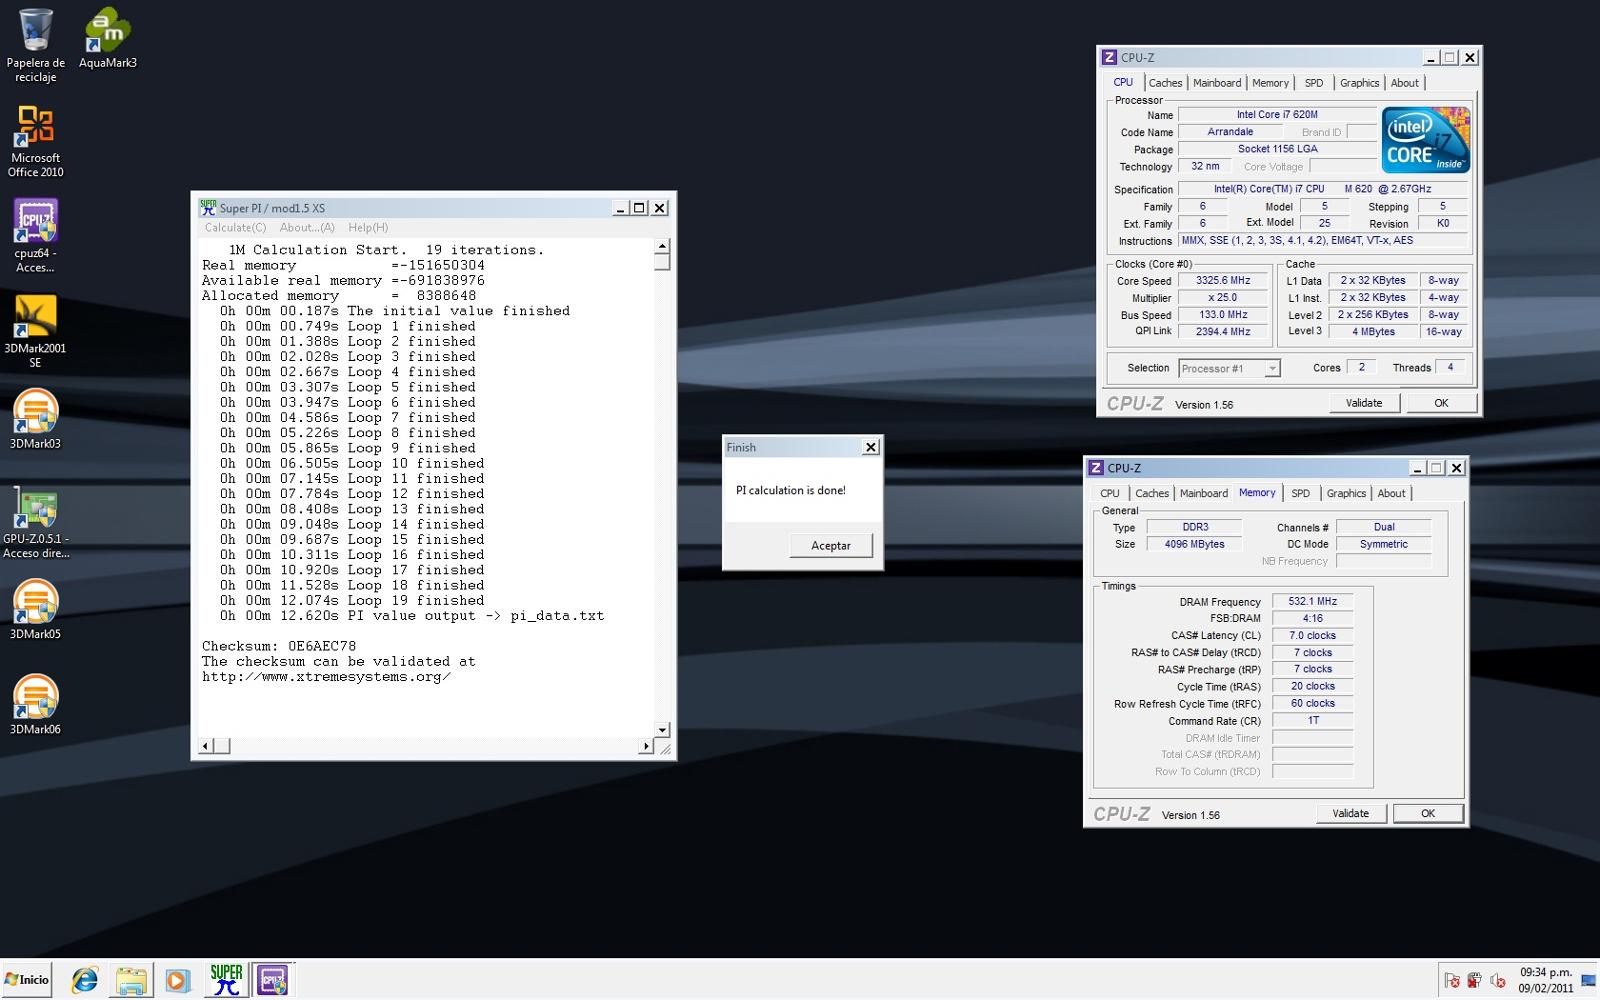
Task: Select the SPD tab in the top CPU-Z window
Action: pos(1314,83)
